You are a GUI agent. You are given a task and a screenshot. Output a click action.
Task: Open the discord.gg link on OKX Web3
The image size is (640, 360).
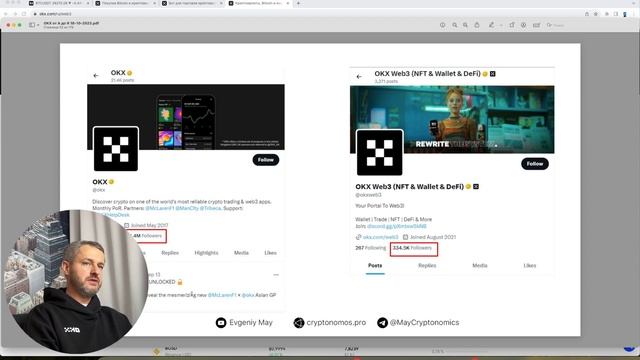coord(397,226)
